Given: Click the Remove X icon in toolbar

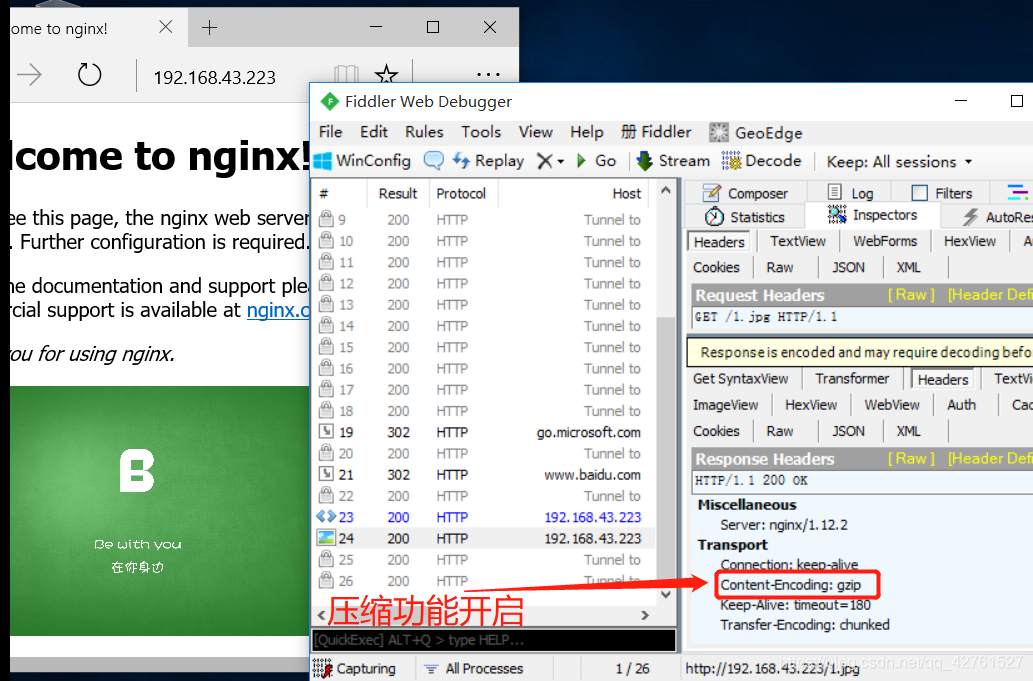Looking at the screenshot, I should pyautogui.click(x=544, y=161).
